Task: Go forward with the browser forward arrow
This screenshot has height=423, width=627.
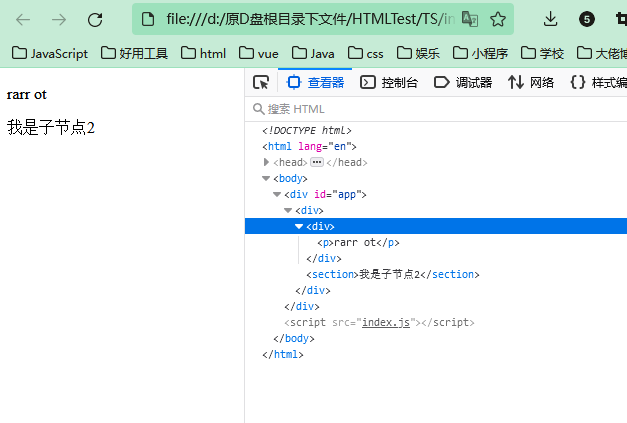Action: [x=59, y=19]
